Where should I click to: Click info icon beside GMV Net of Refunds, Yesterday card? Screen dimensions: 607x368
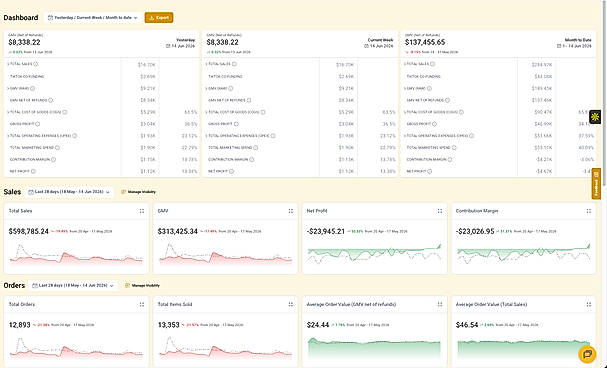(x=51, y=100)
